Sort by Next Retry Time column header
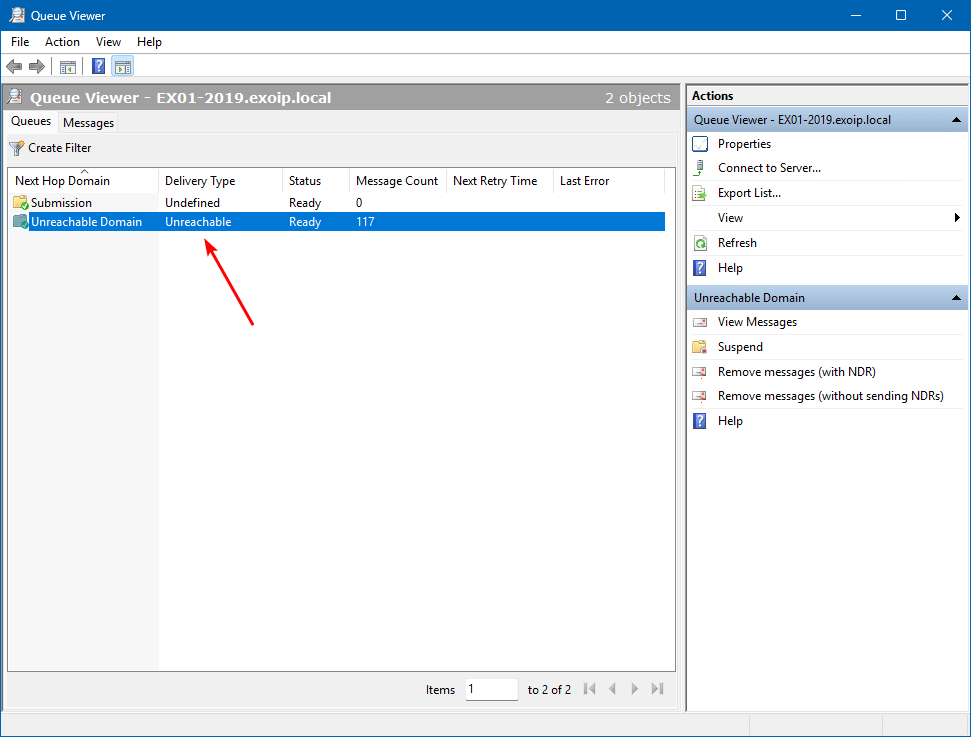 point(500,181)
